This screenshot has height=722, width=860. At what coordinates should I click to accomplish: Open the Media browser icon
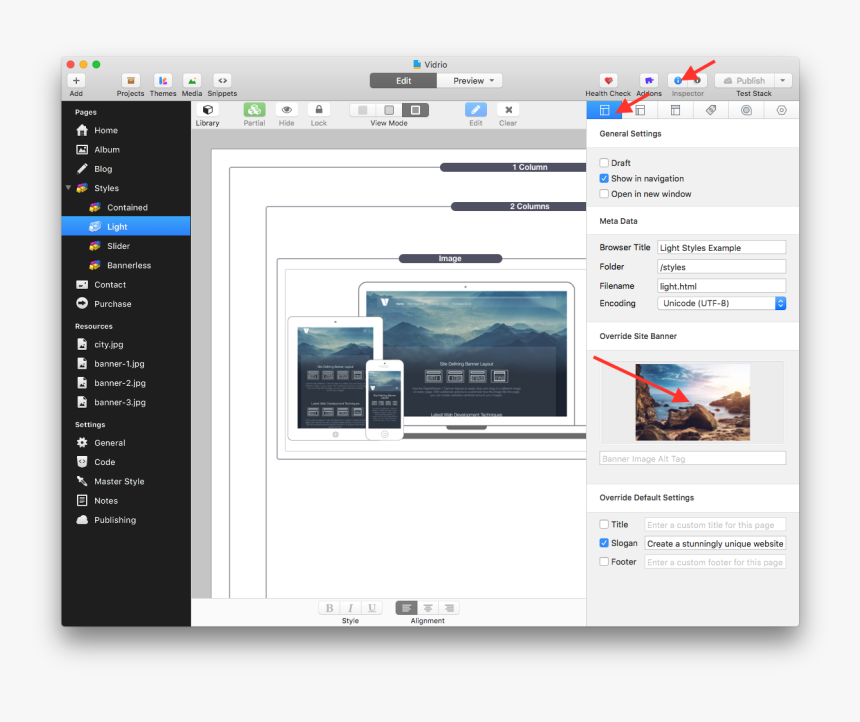[x=192, y=81]
